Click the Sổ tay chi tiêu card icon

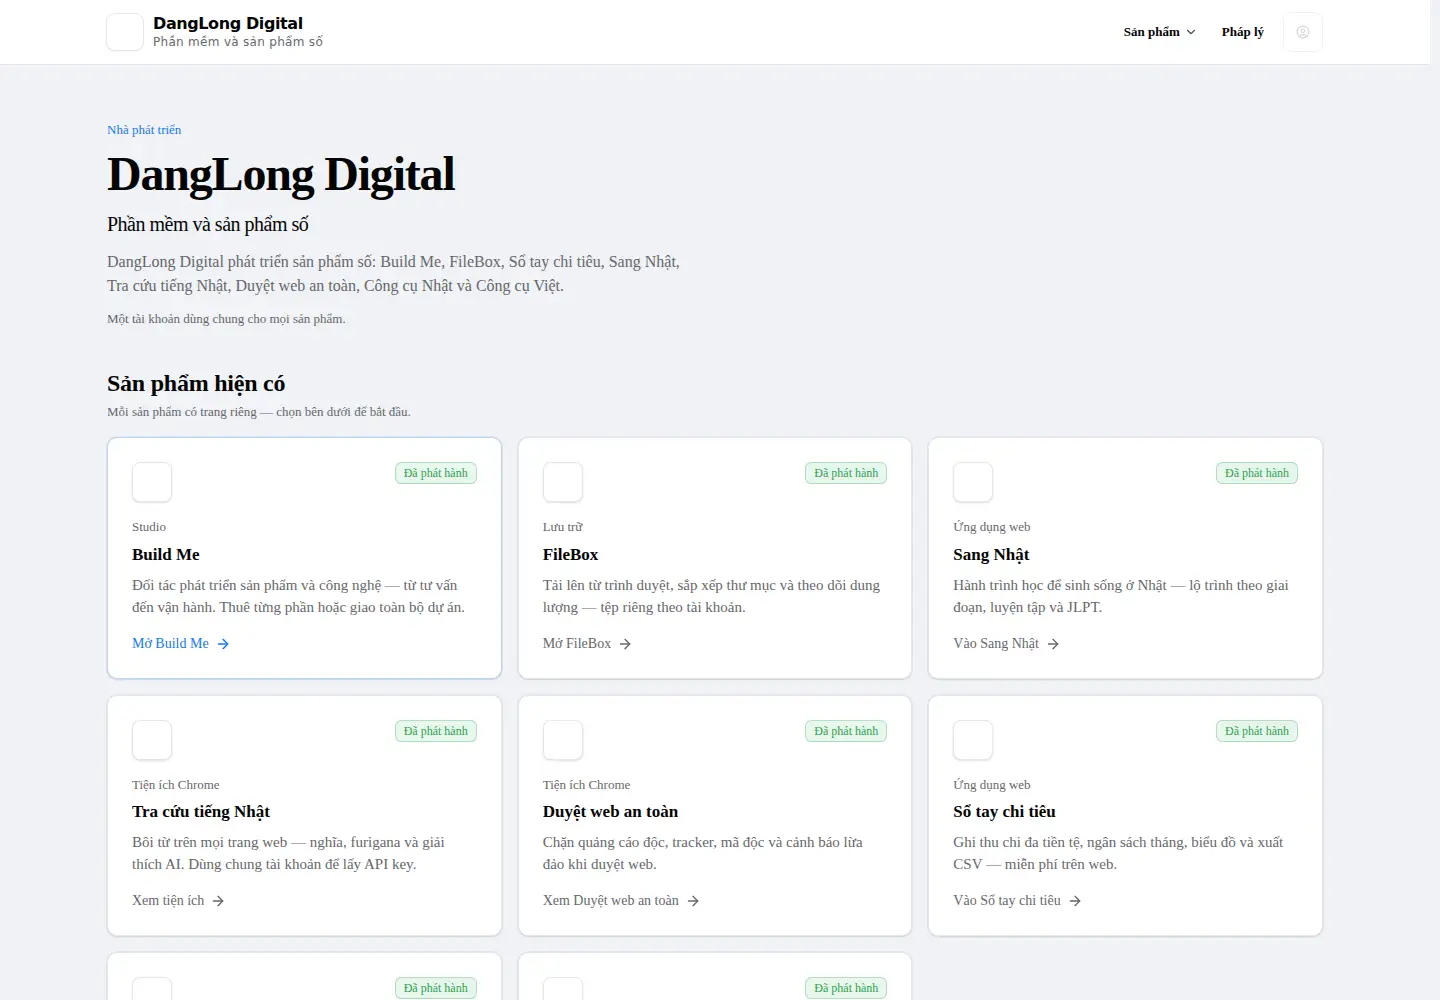973,740
